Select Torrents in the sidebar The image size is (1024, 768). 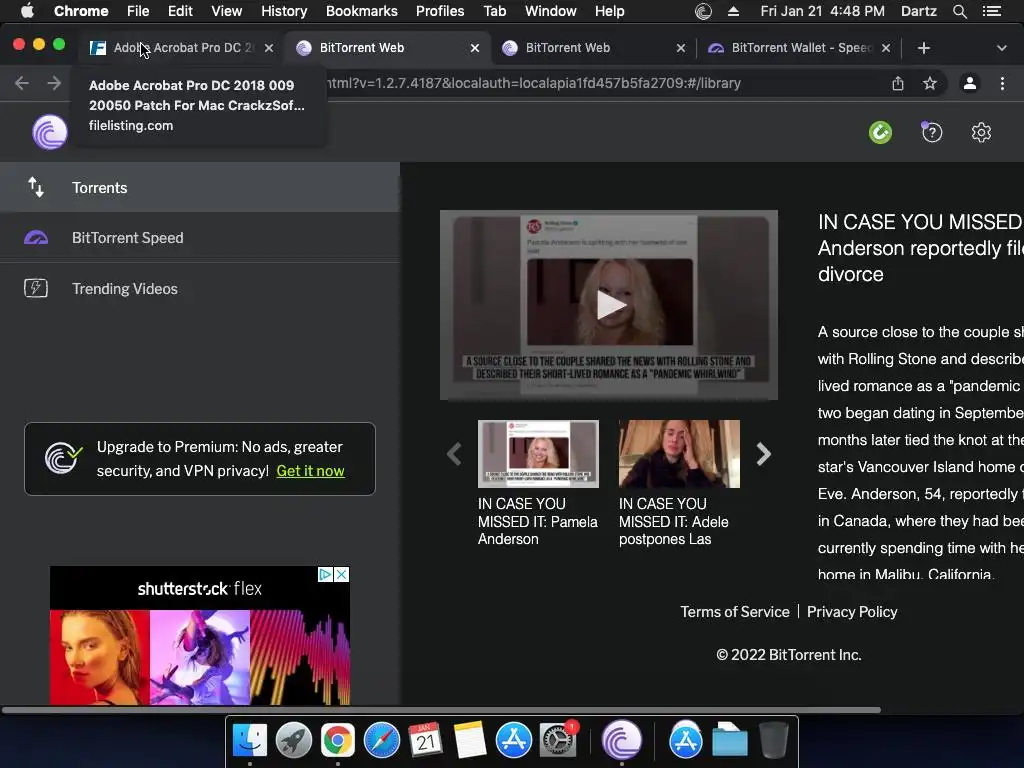click(x=200, y=187)
